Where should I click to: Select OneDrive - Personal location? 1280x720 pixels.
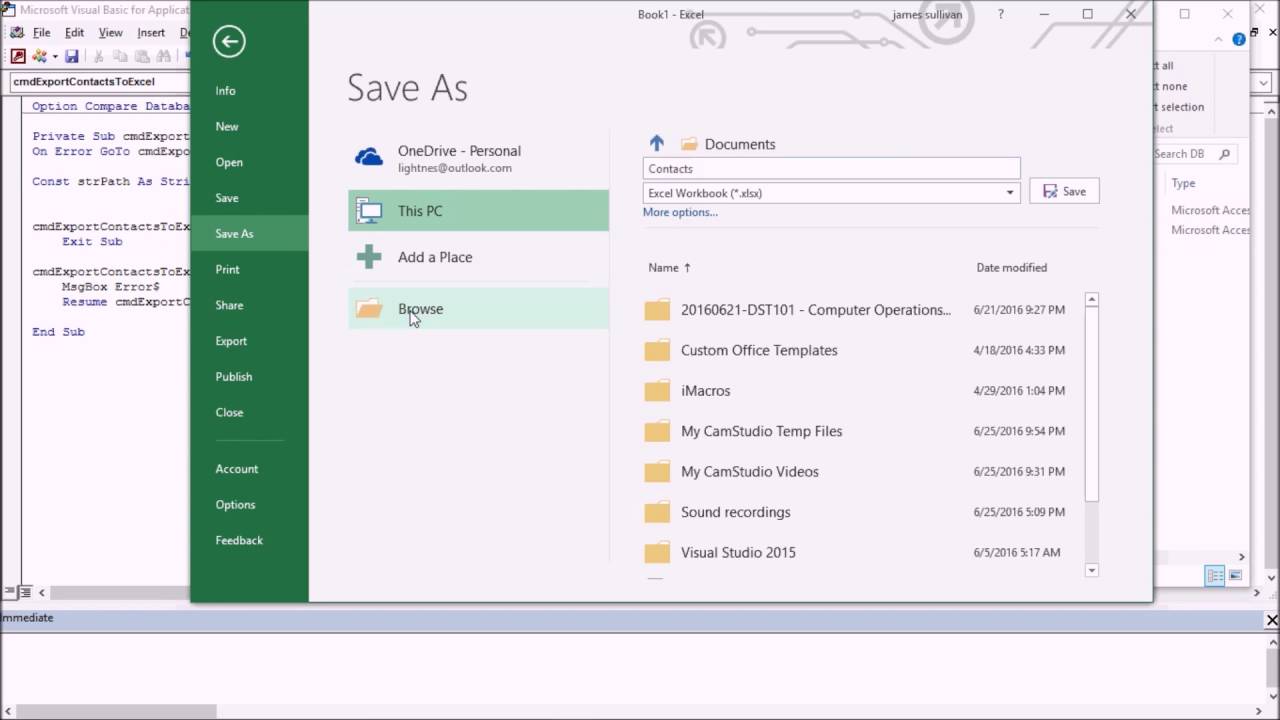(478, 159)
